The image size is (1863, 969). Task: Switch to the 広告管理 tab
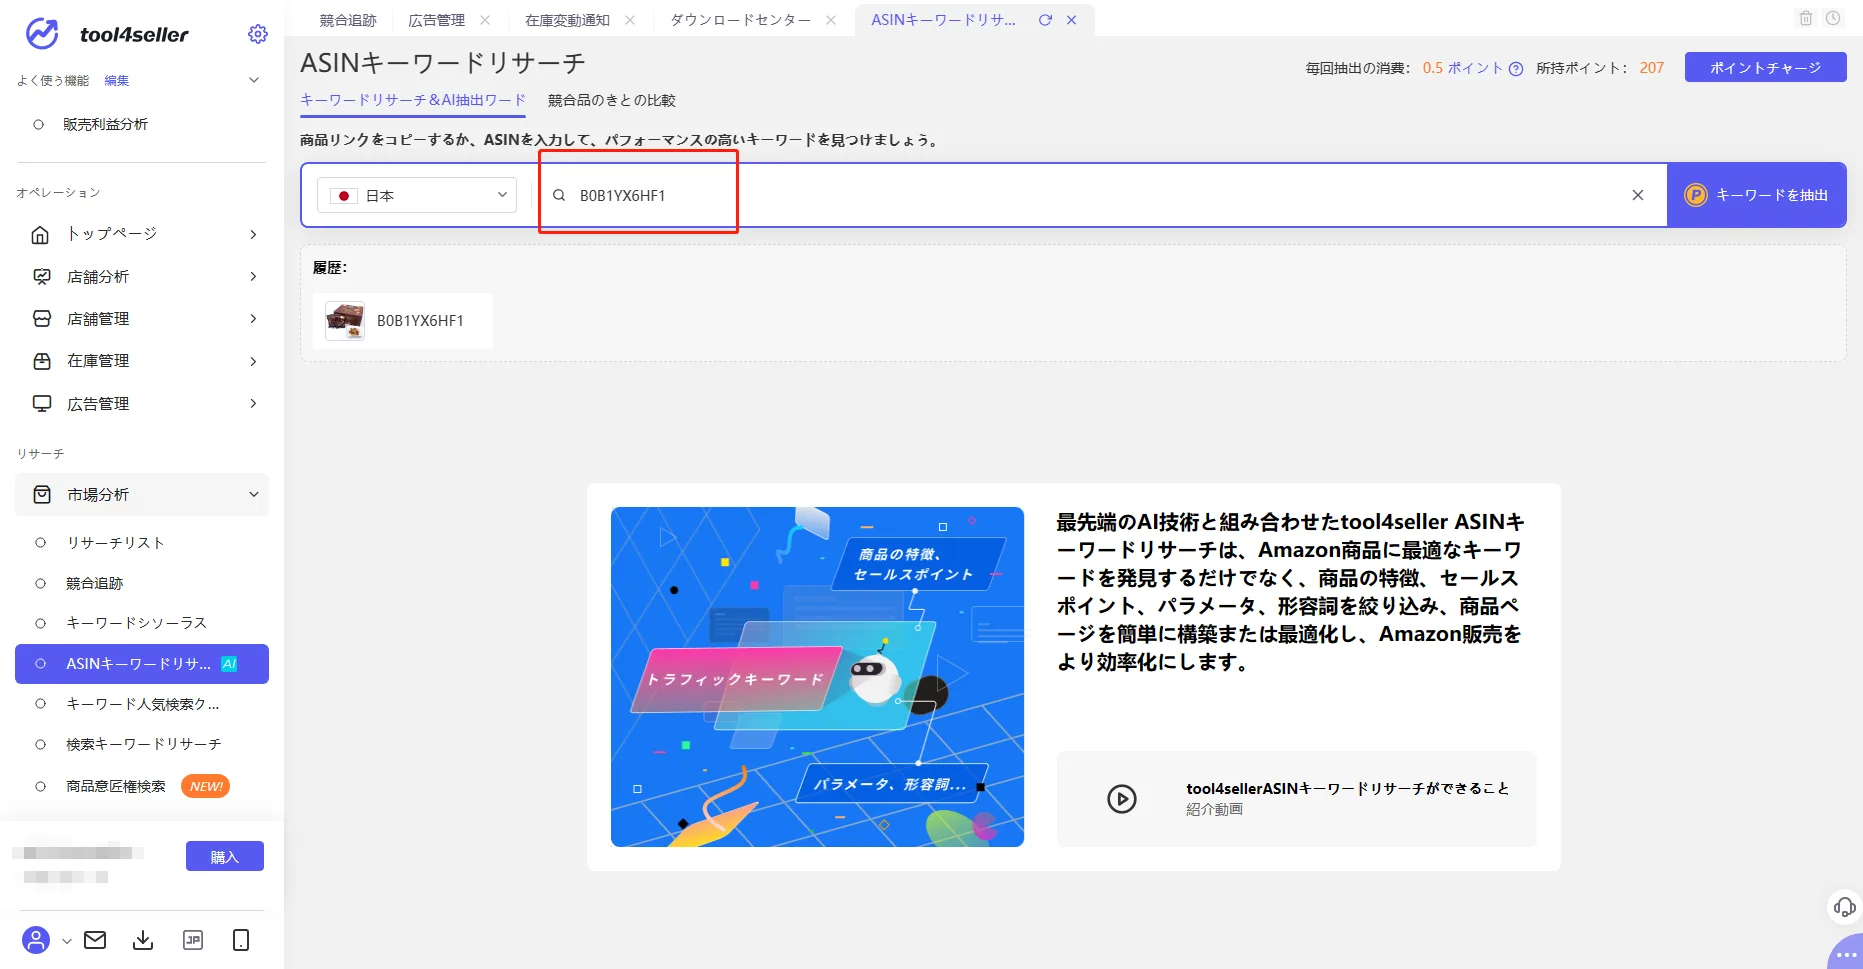pos(437,20)
